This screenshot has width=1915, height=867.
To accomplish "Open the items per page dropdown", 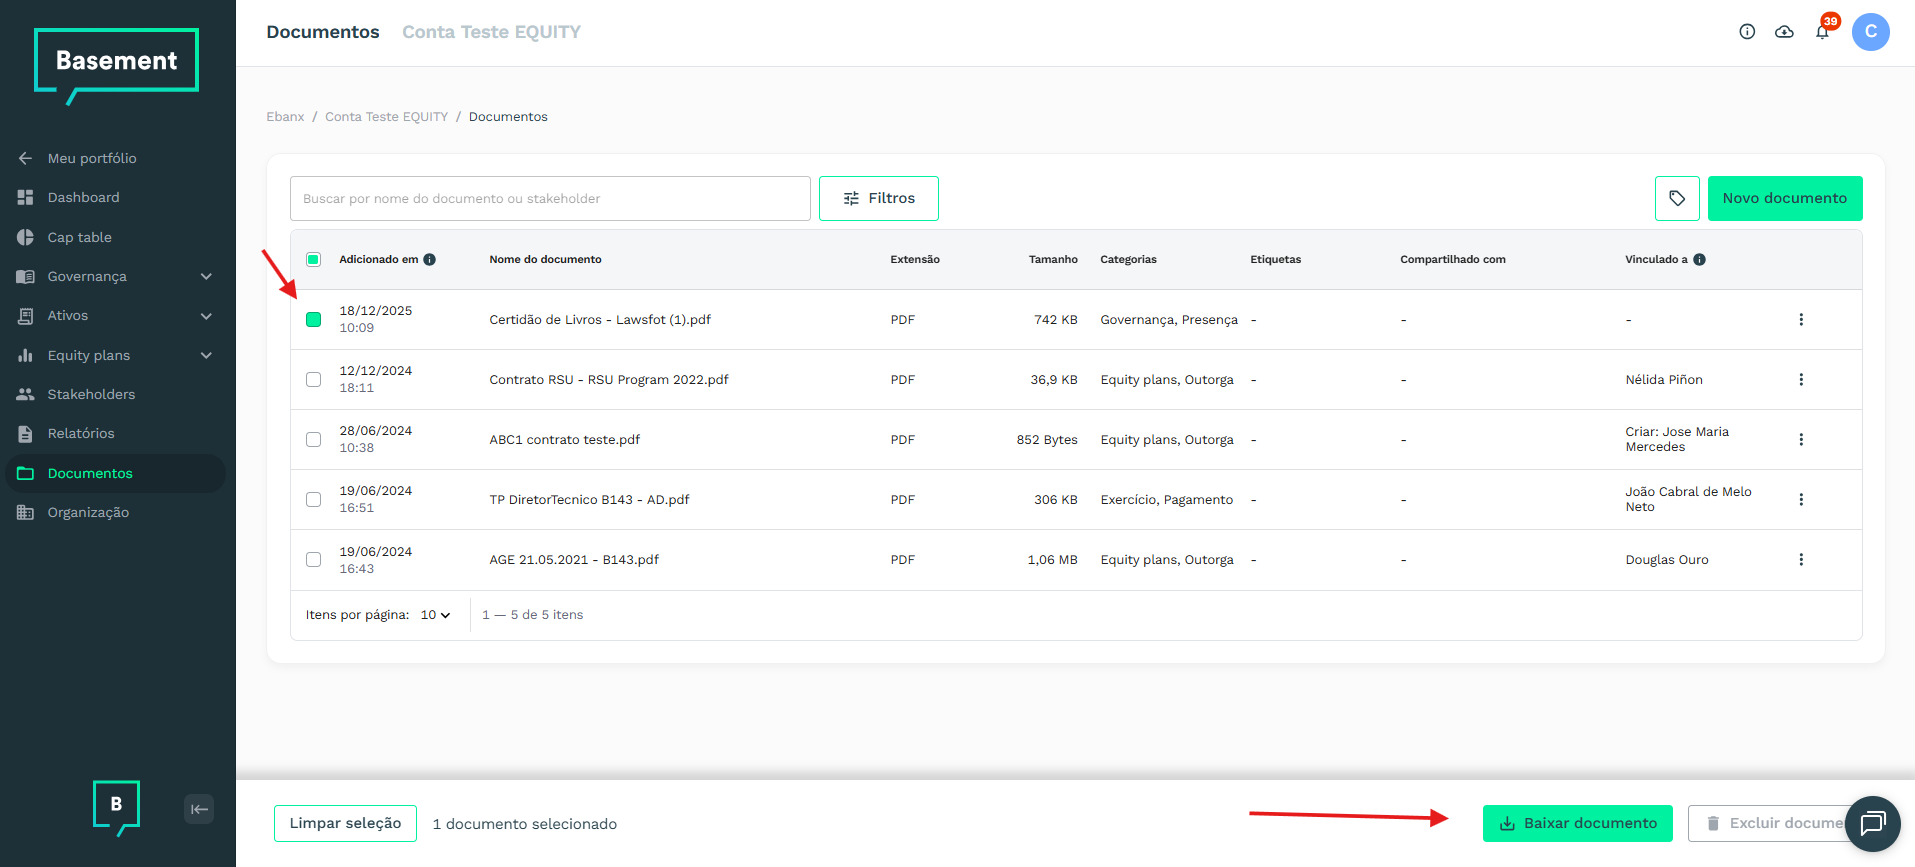I will [435, 615].
